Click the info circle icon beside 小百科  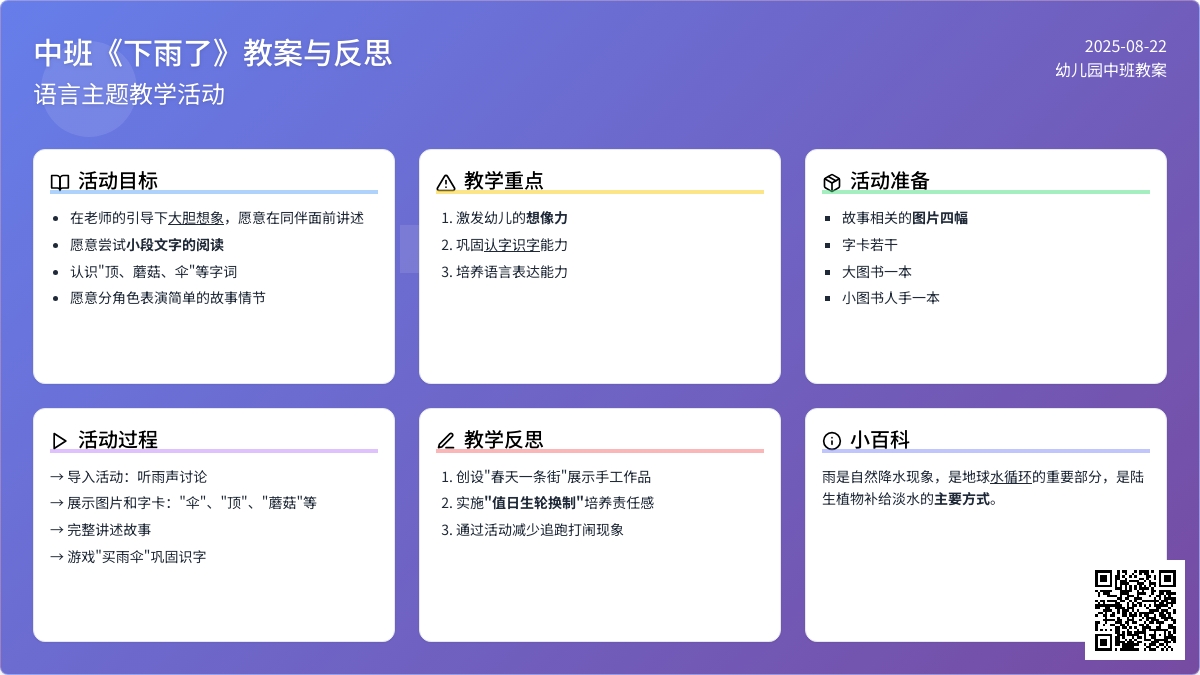click(x=832, y=441)
